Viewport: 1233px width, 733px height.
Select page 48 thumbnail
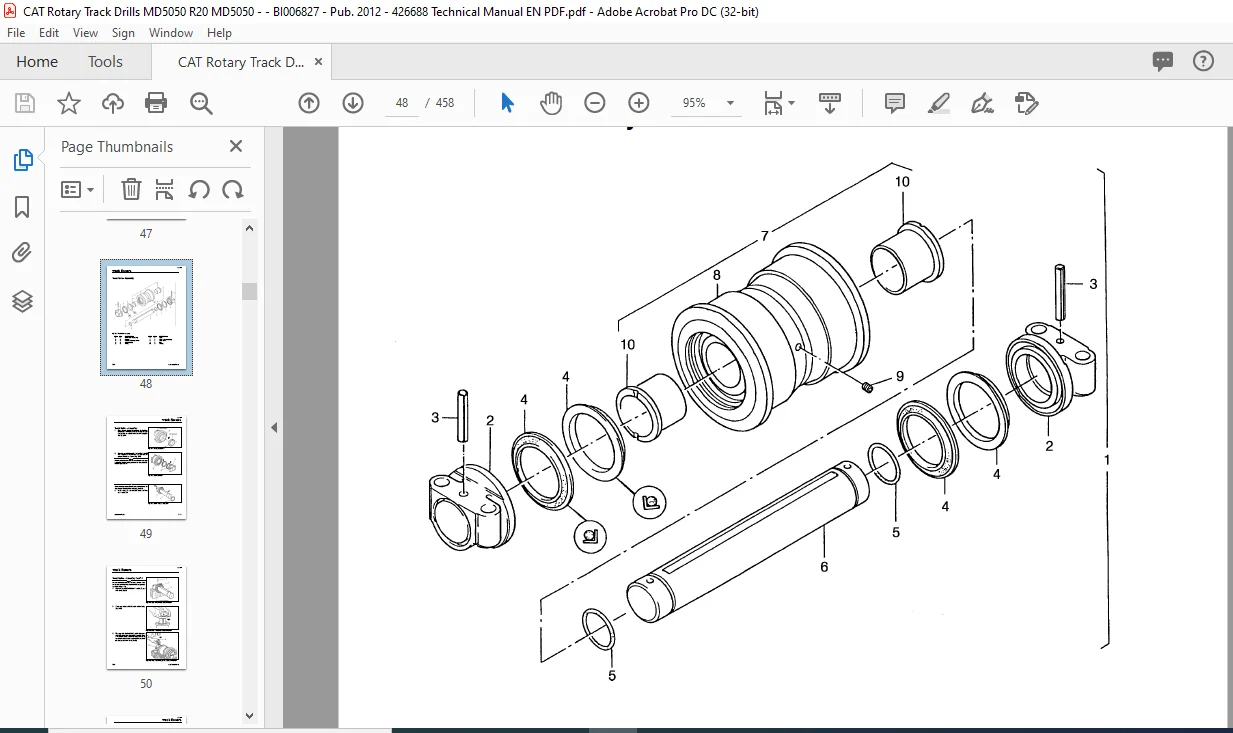pyautogui.click(x=146, y=317)
